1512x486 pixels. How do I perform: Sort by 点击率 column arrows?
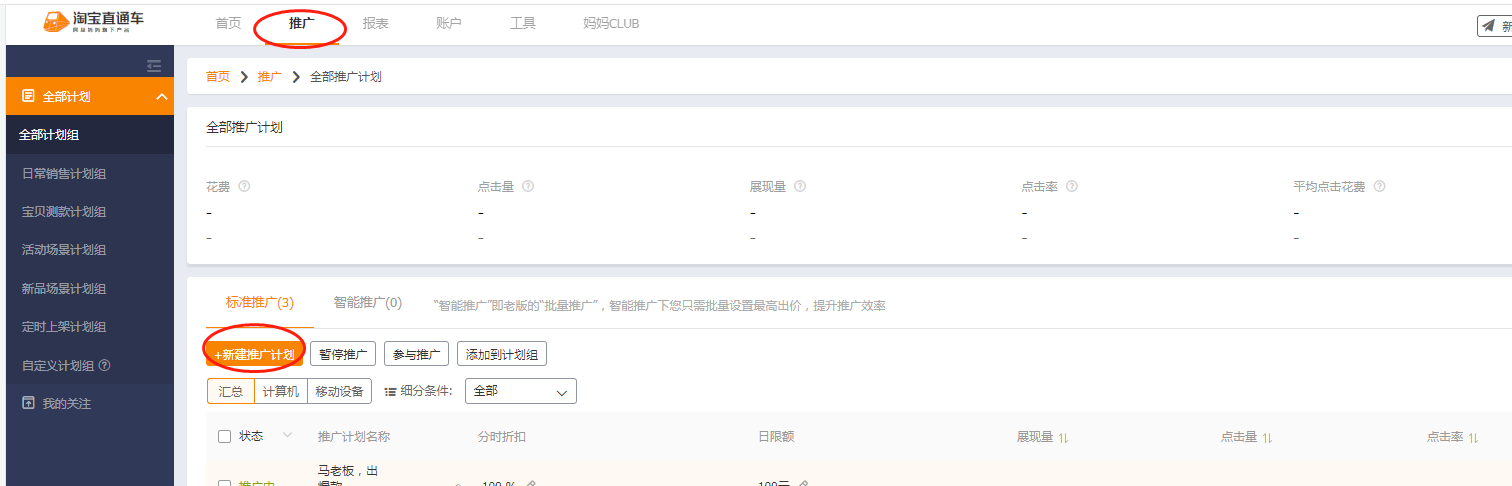pos(1473,437)
